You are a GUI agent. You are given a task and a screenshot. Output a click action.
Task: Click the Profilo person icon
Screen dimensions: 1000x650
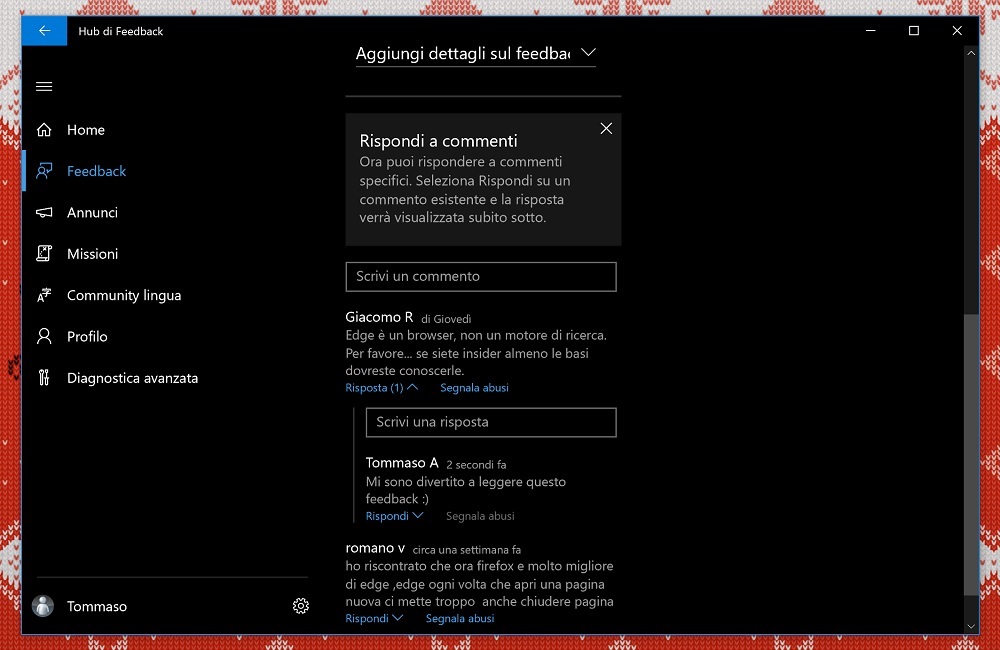click(x=44, y=336)
